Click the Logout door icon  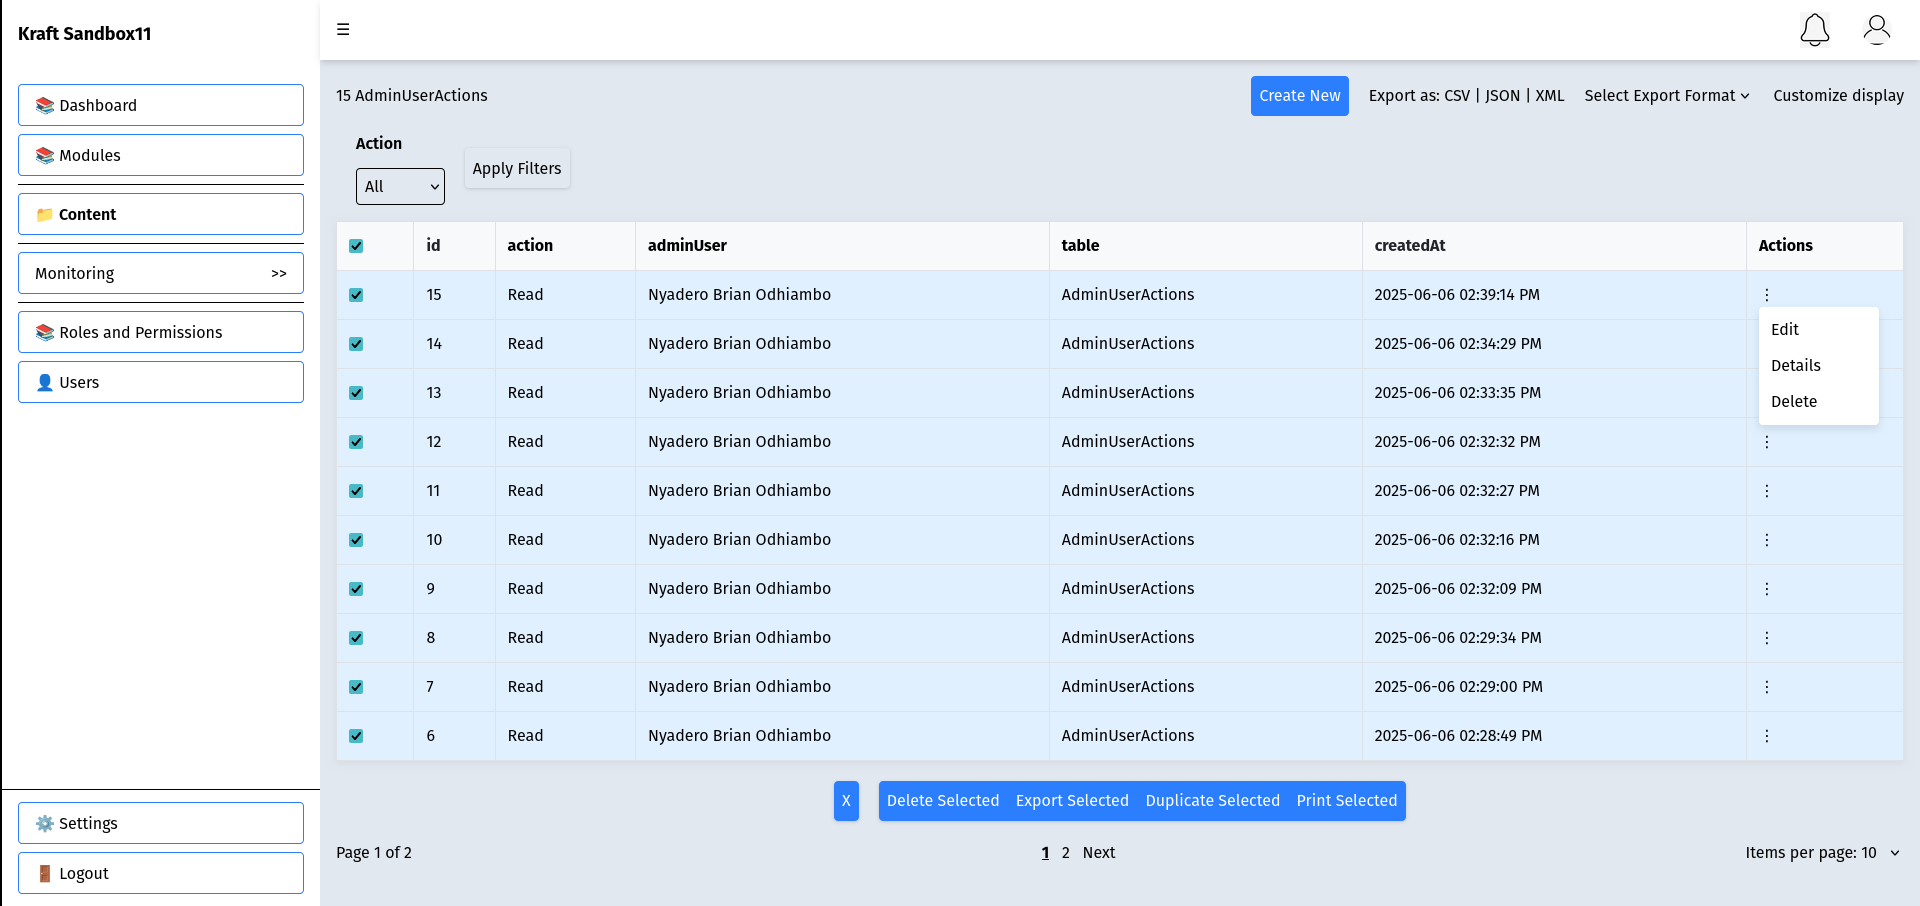(45, 873)
